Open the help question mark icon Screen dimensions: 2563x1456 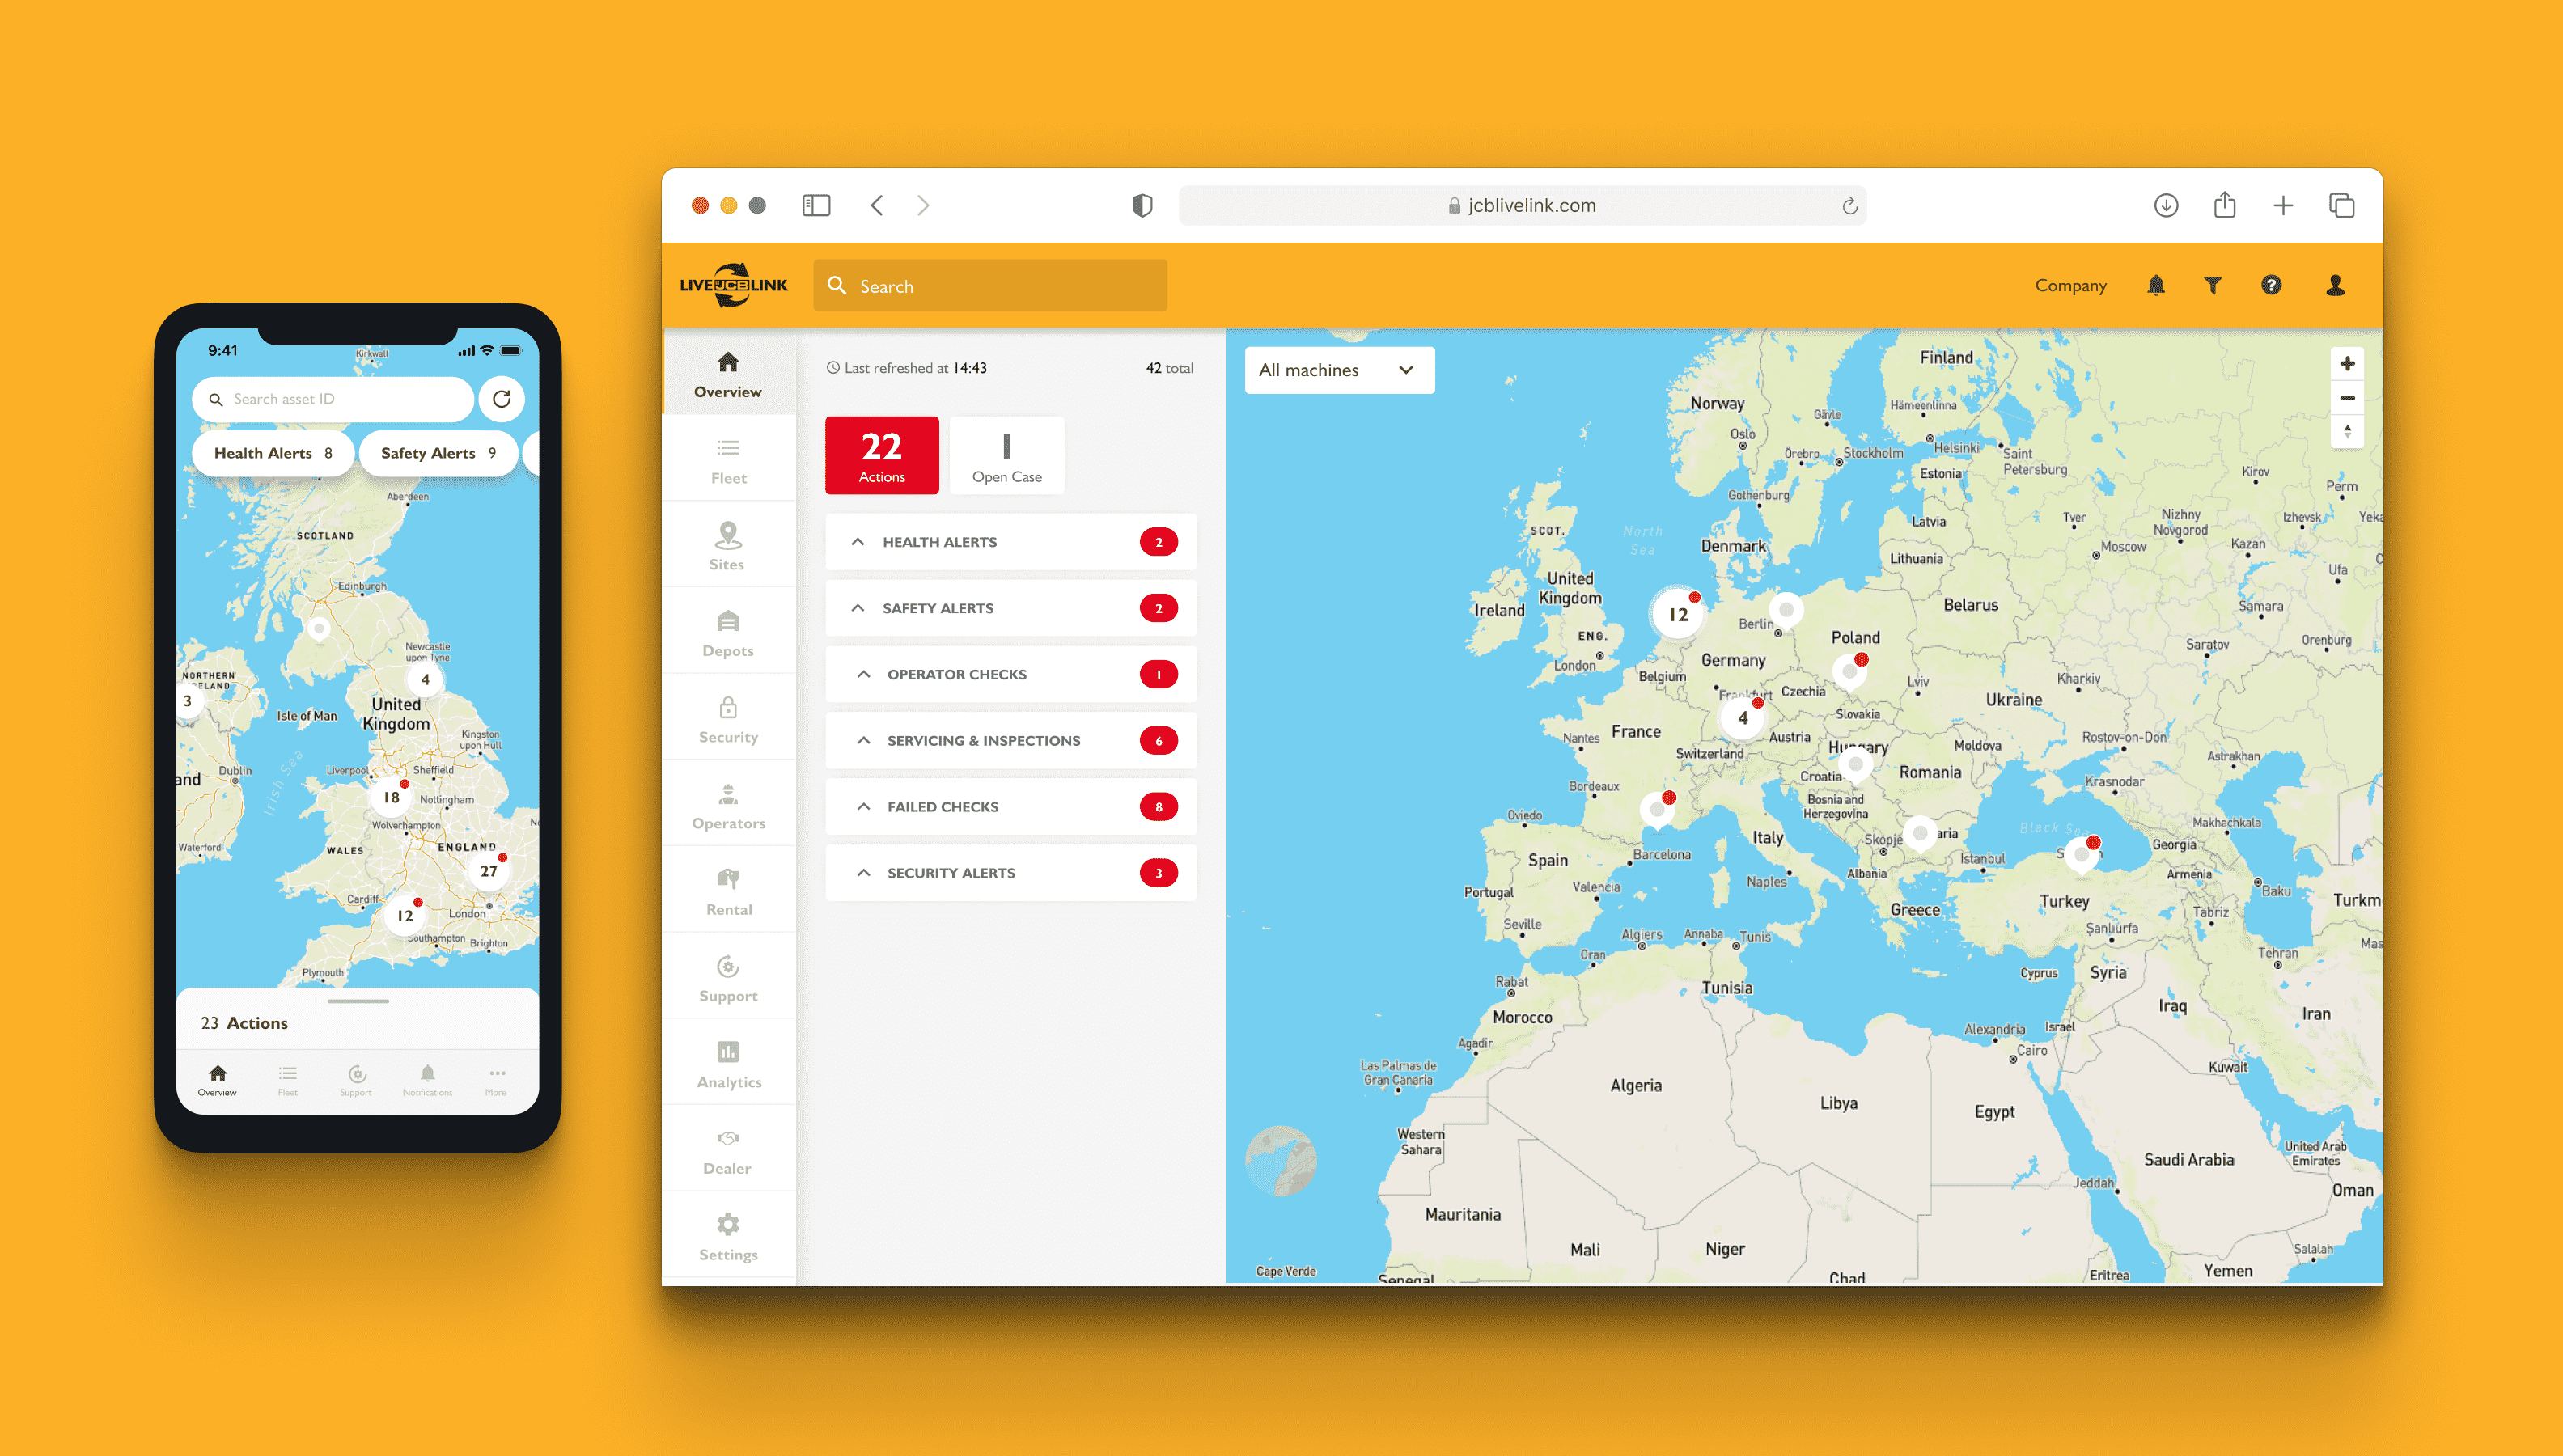point(2271,286)
